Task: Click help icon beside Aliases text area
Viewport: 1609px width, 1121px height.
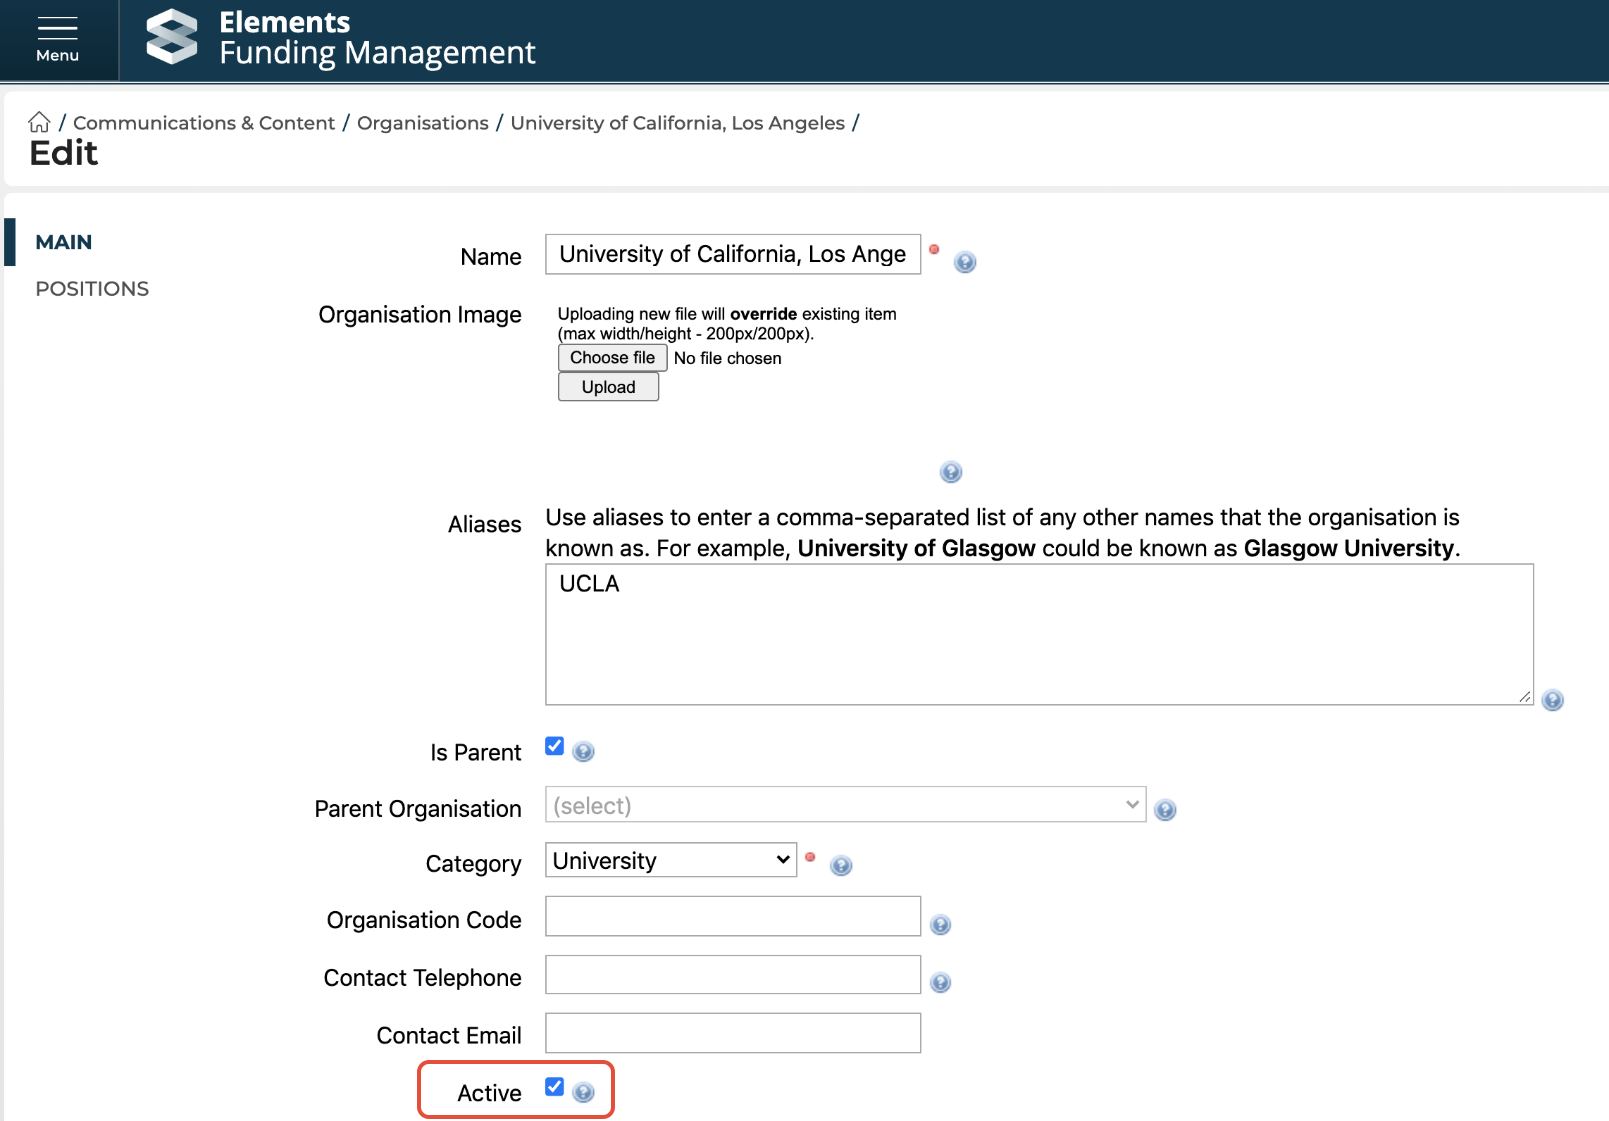Action: pyautogui.click(x=1552, y=700)
